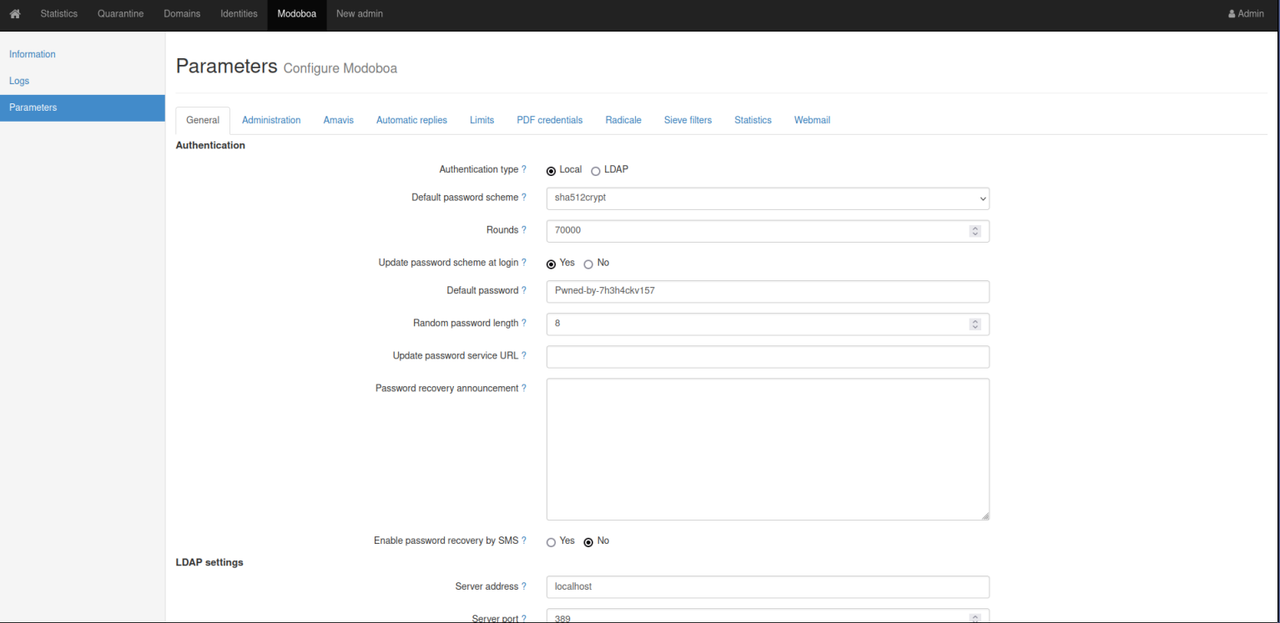Enable password recovery by SMS with Yes
Screen dimensions: 1280x623
click(551, 542)
